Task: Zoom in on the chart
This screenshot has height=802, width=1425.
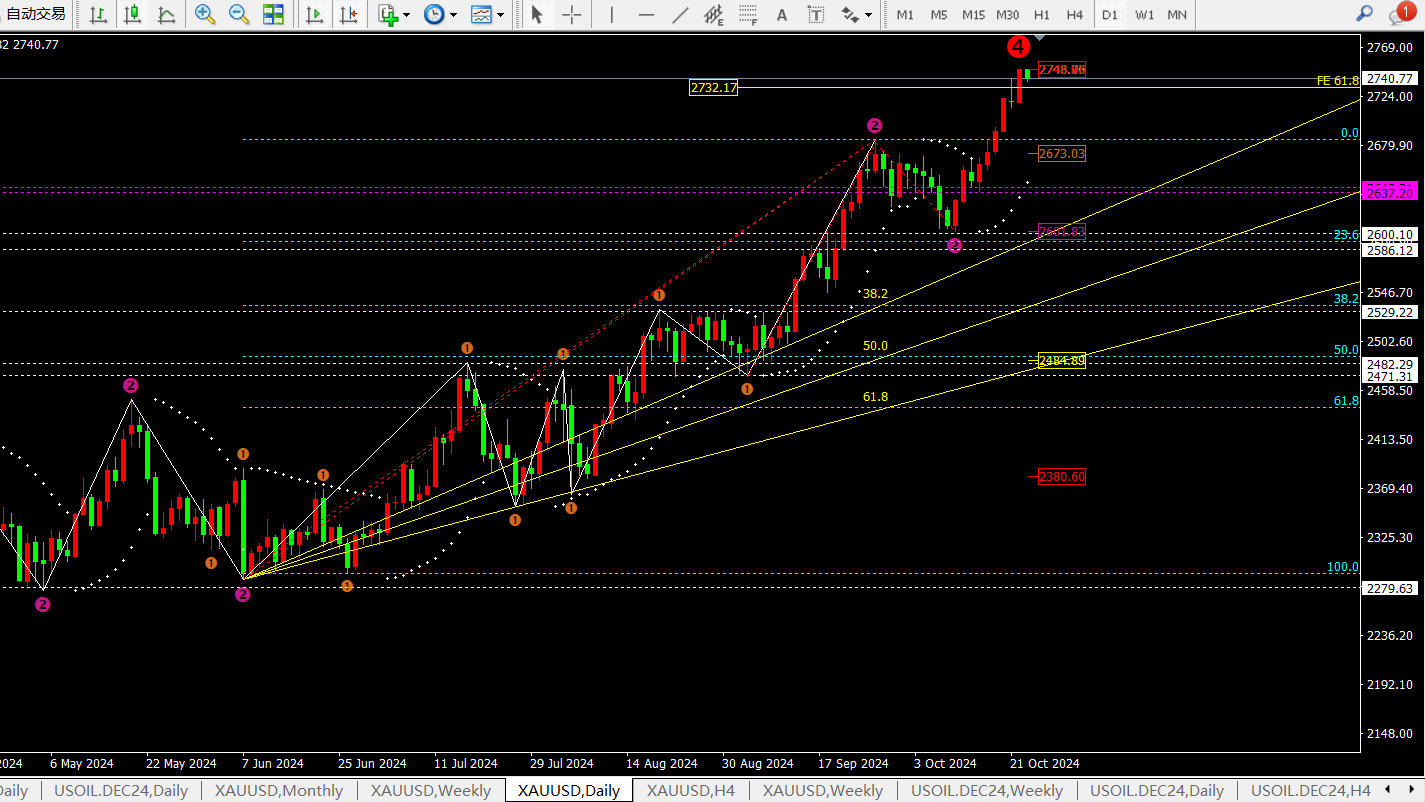Action: pos(205,14)
